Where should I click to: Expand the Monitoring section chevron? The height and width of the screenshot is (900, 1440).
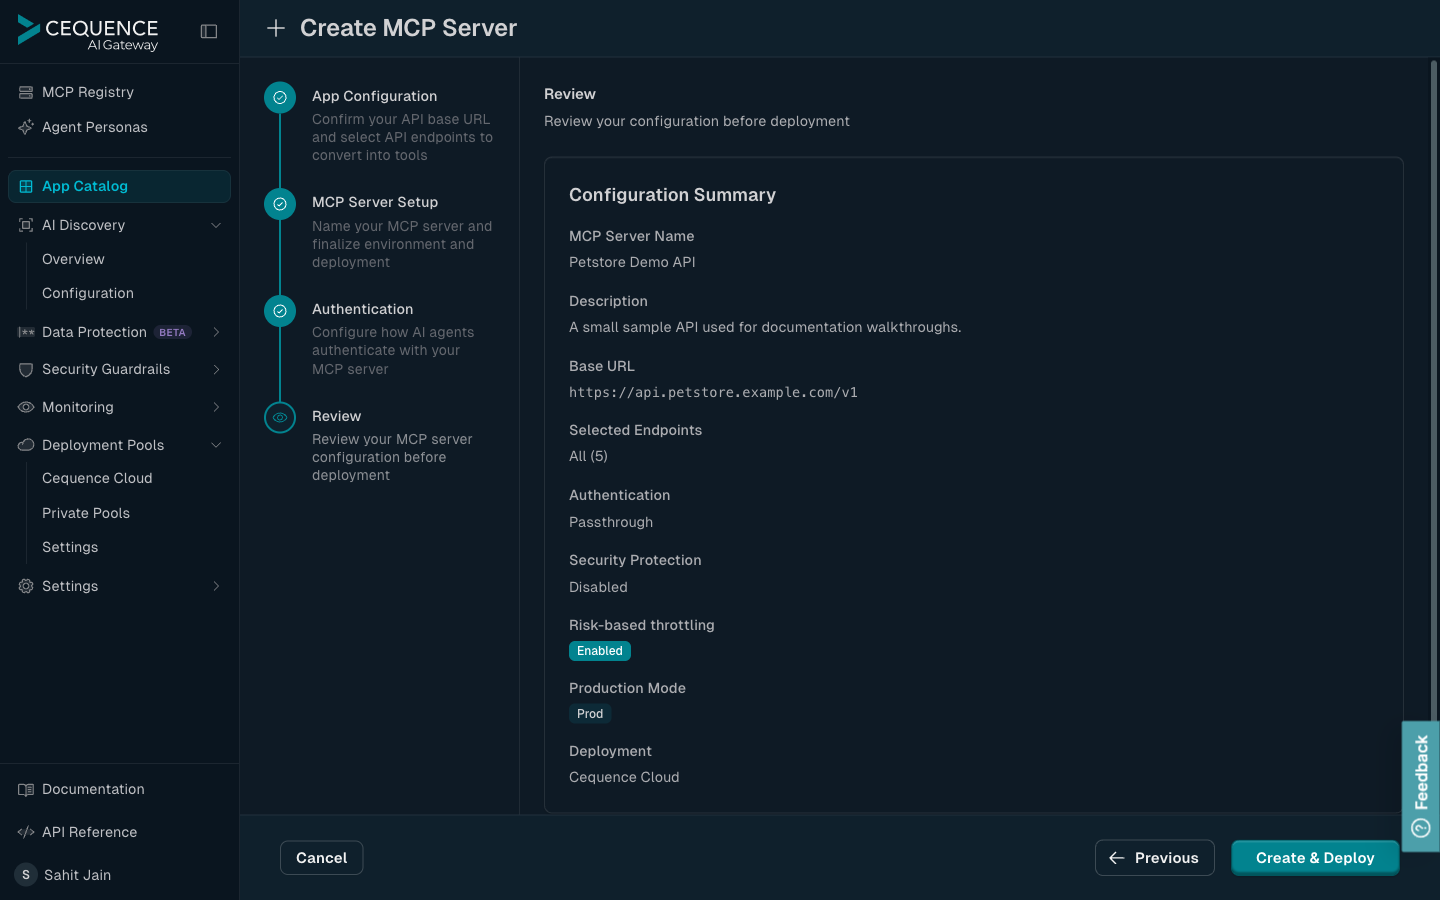[216, 407]
